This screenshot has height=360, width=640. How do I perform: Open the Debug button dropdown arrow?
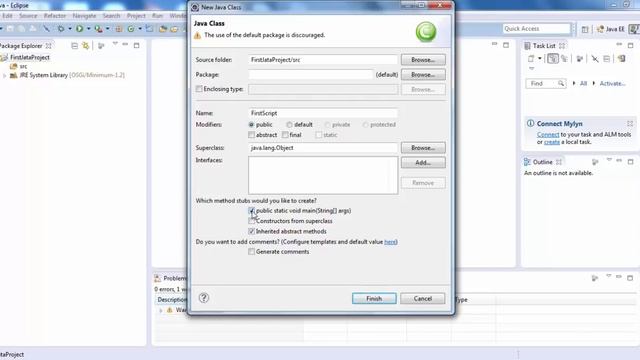(69, 29)
